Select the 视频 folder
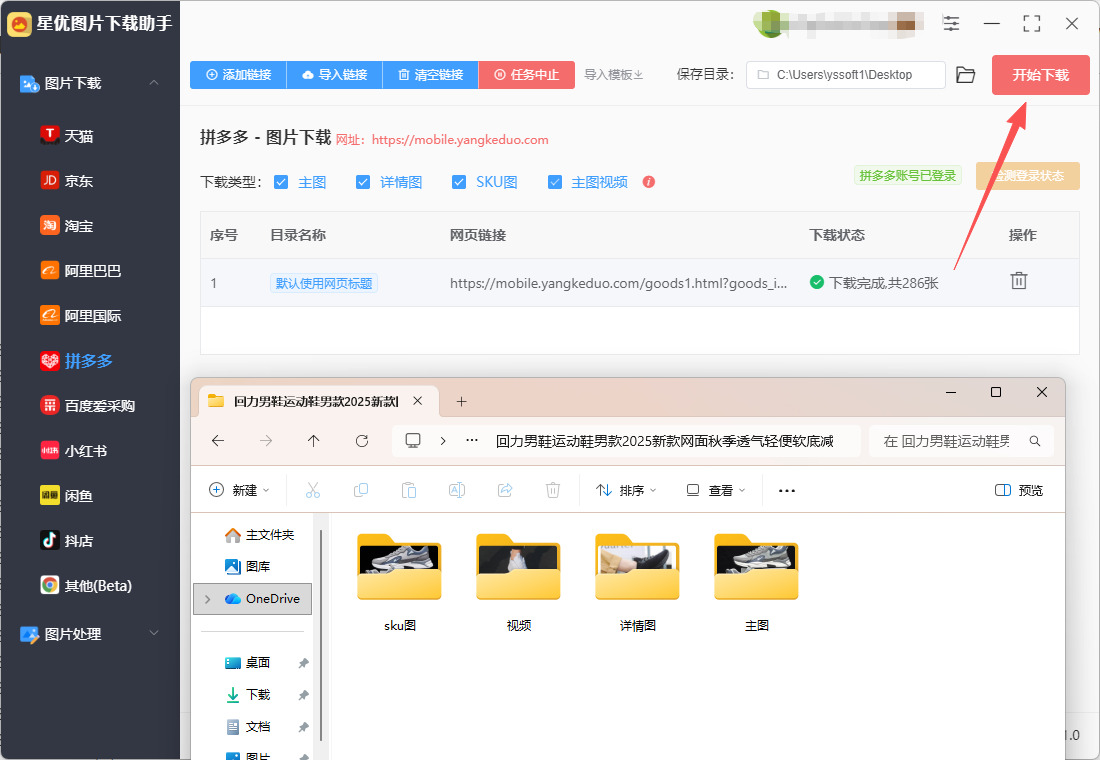Image resolution: width=1100 pixels, height=760 pixels. click(518, 582)
